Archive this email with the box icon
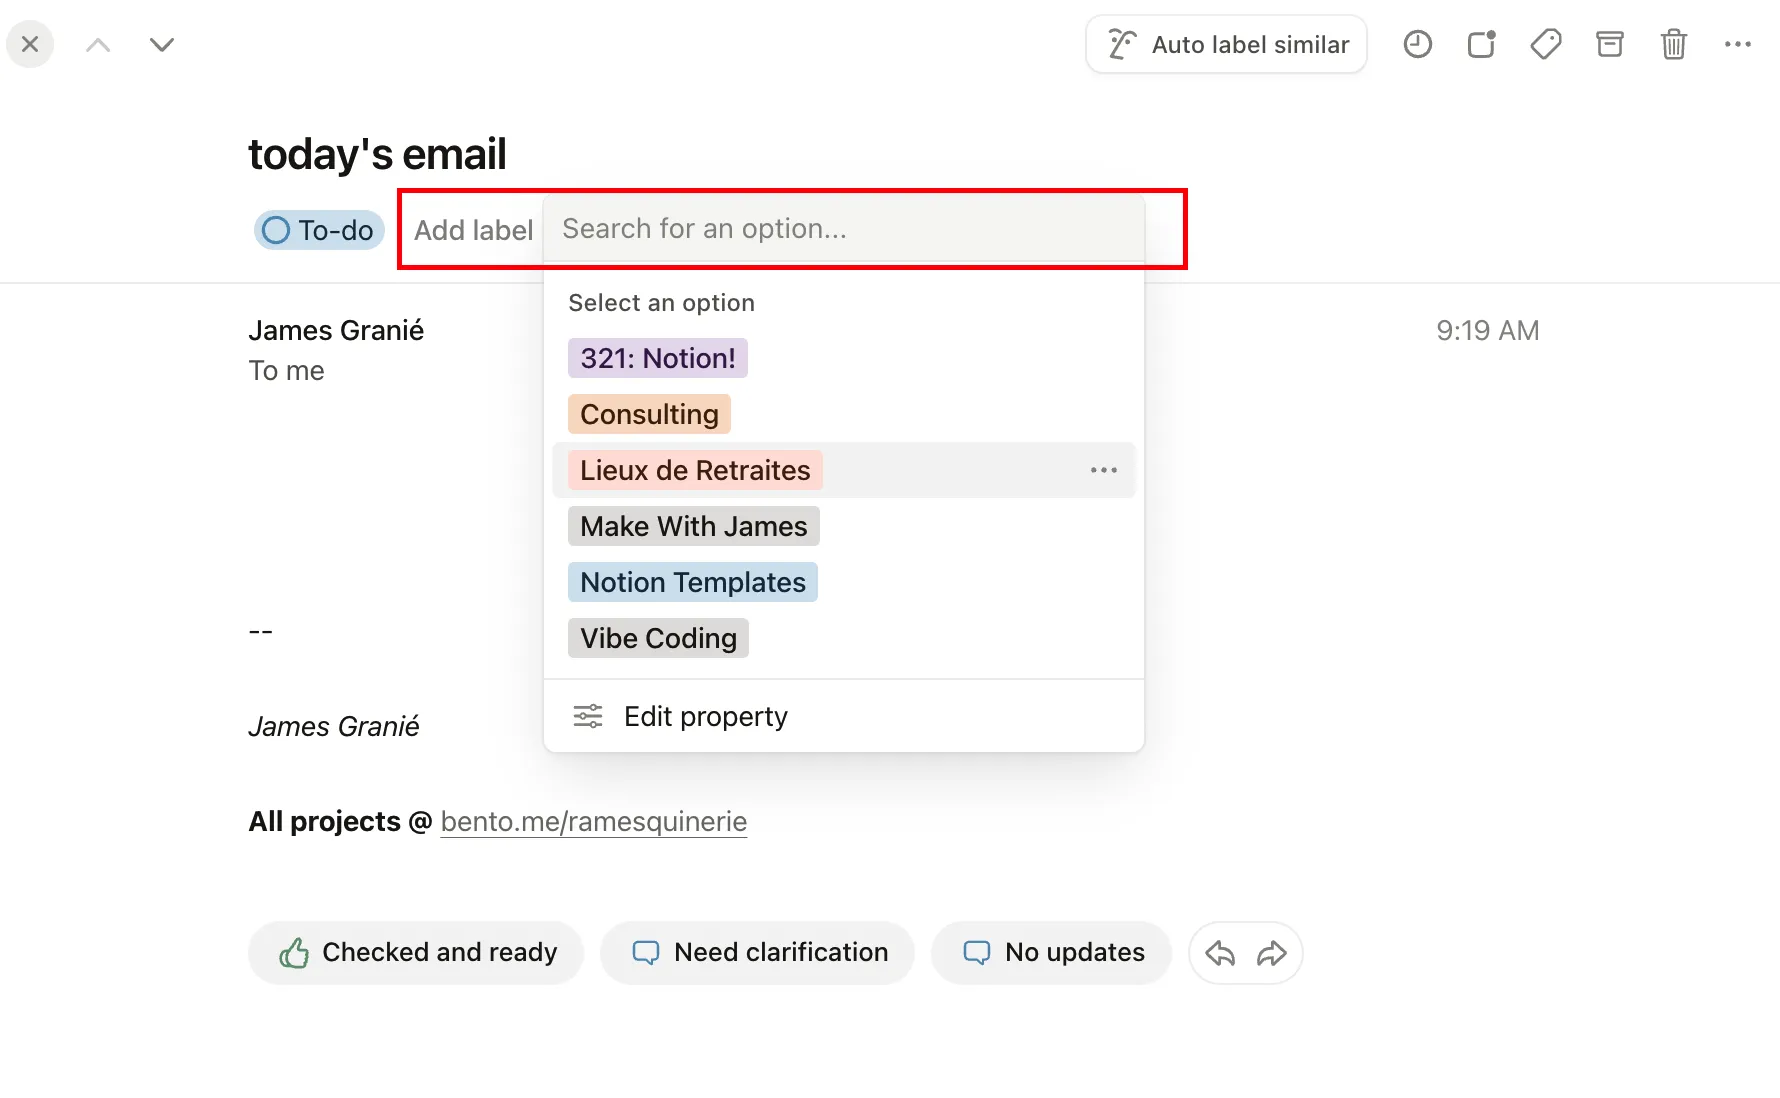This screenshot has height=1098, width=1780. 1609,45
